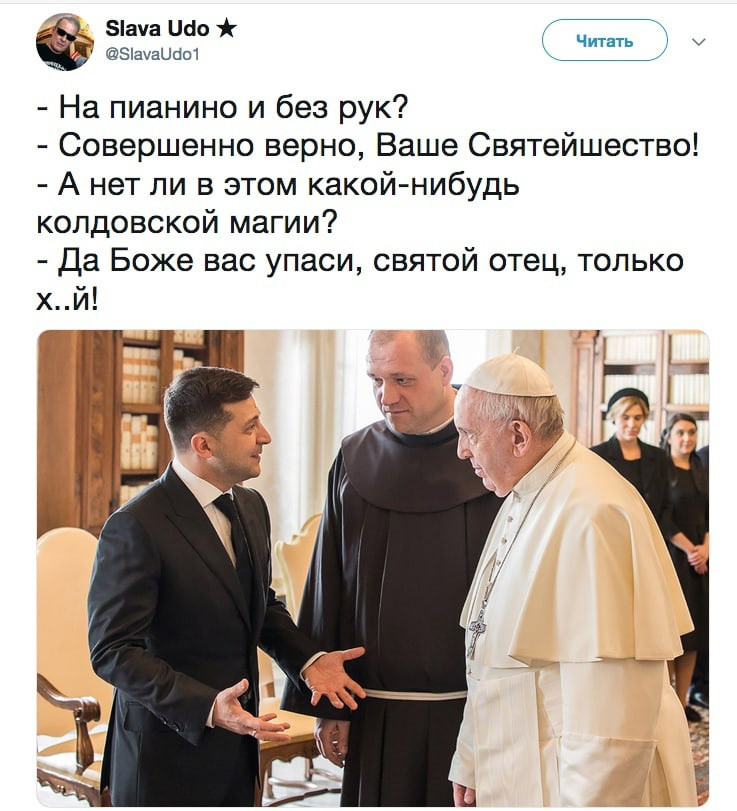Click line 'Совершенно верно, Ваше Святейшество!'
Screen dimensions: 737x811
pos(368,146)
